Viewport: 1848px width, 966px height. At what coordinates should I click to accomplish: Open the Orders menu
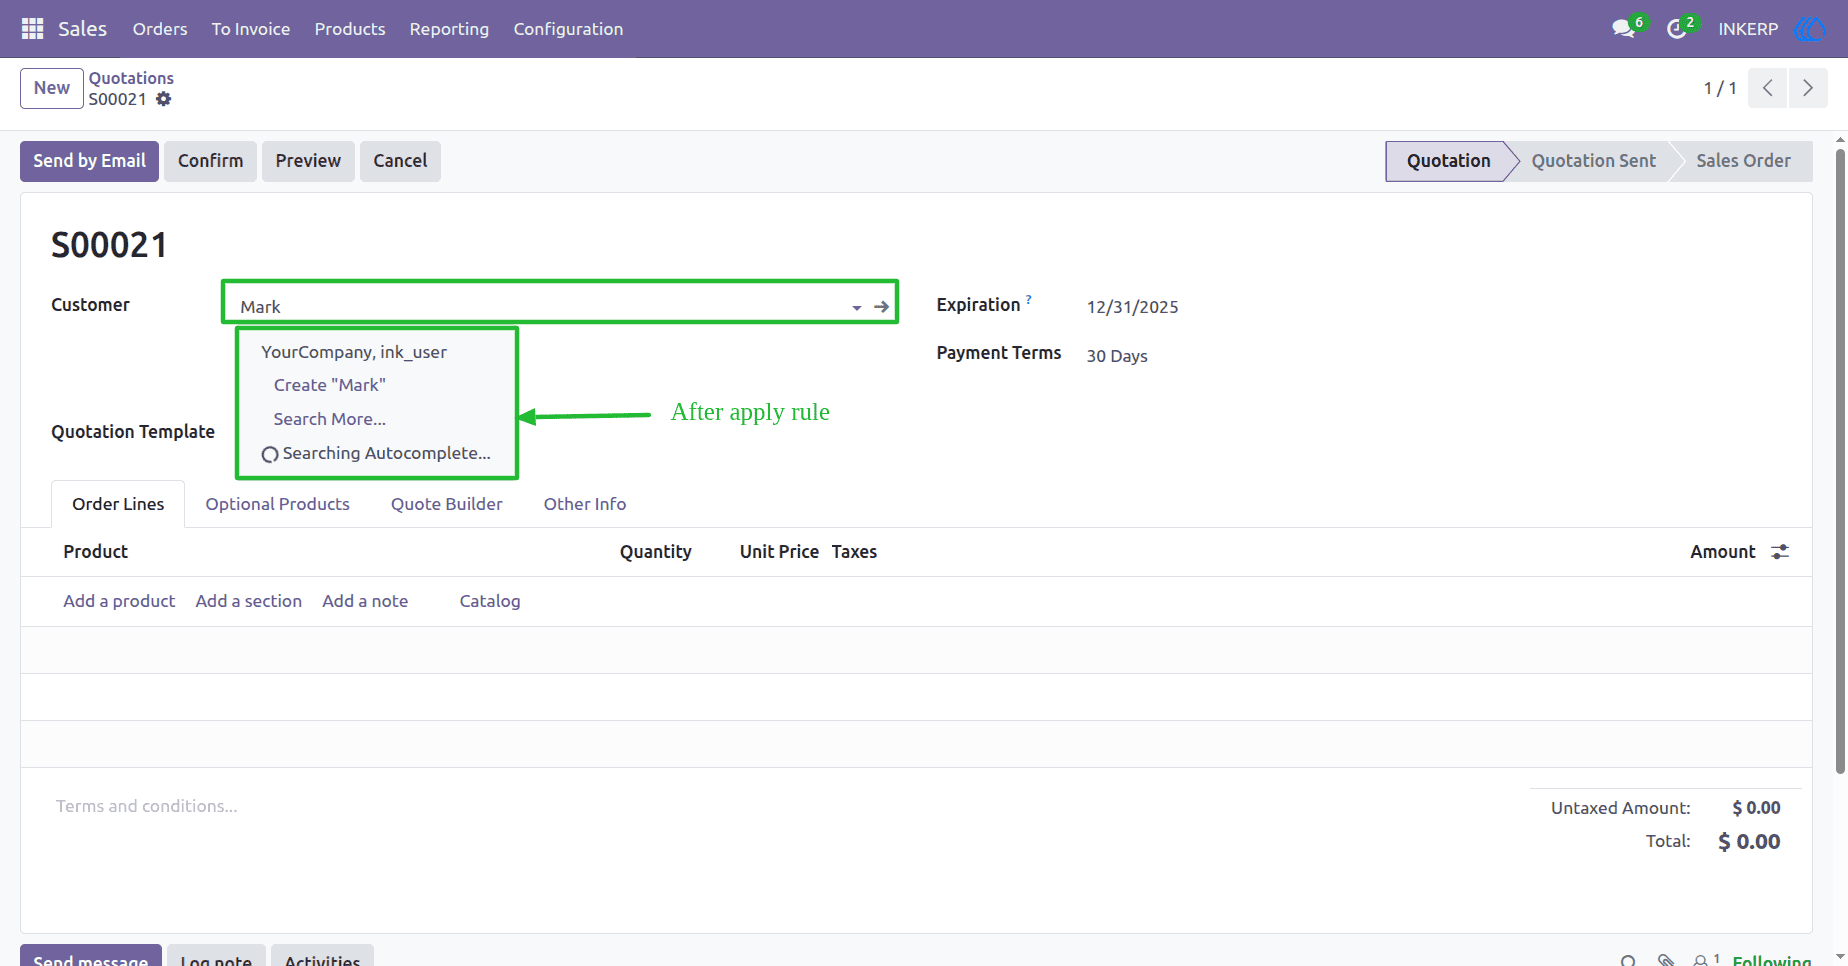(160, 29)
